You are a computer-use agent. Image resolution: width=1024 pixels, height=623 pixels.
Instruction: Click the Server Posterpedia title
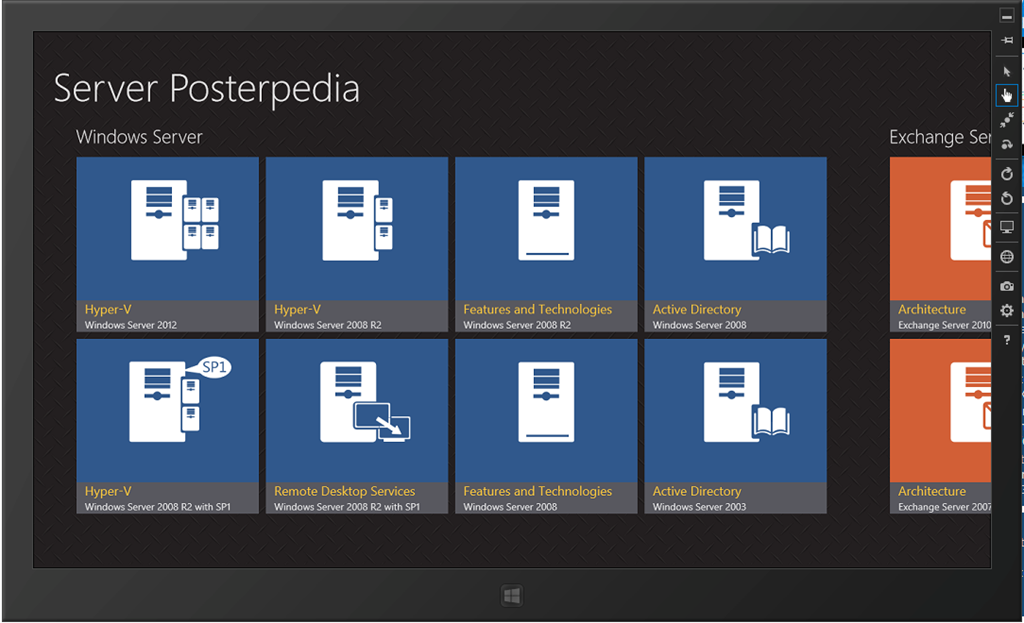tap(206, 89)
